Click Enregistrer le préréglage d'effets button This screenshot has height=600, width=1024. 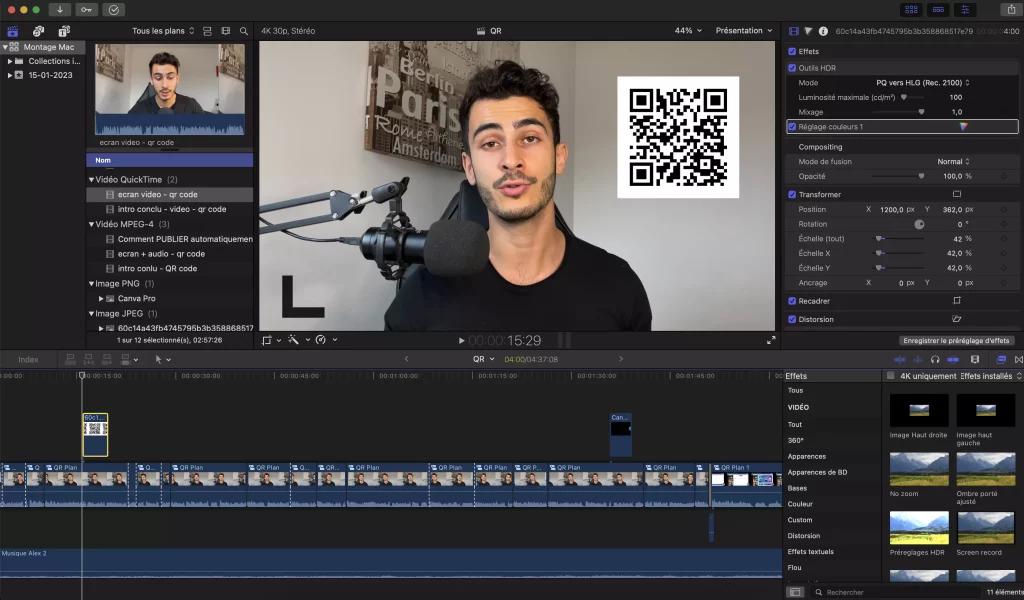[x=956, y=340]
